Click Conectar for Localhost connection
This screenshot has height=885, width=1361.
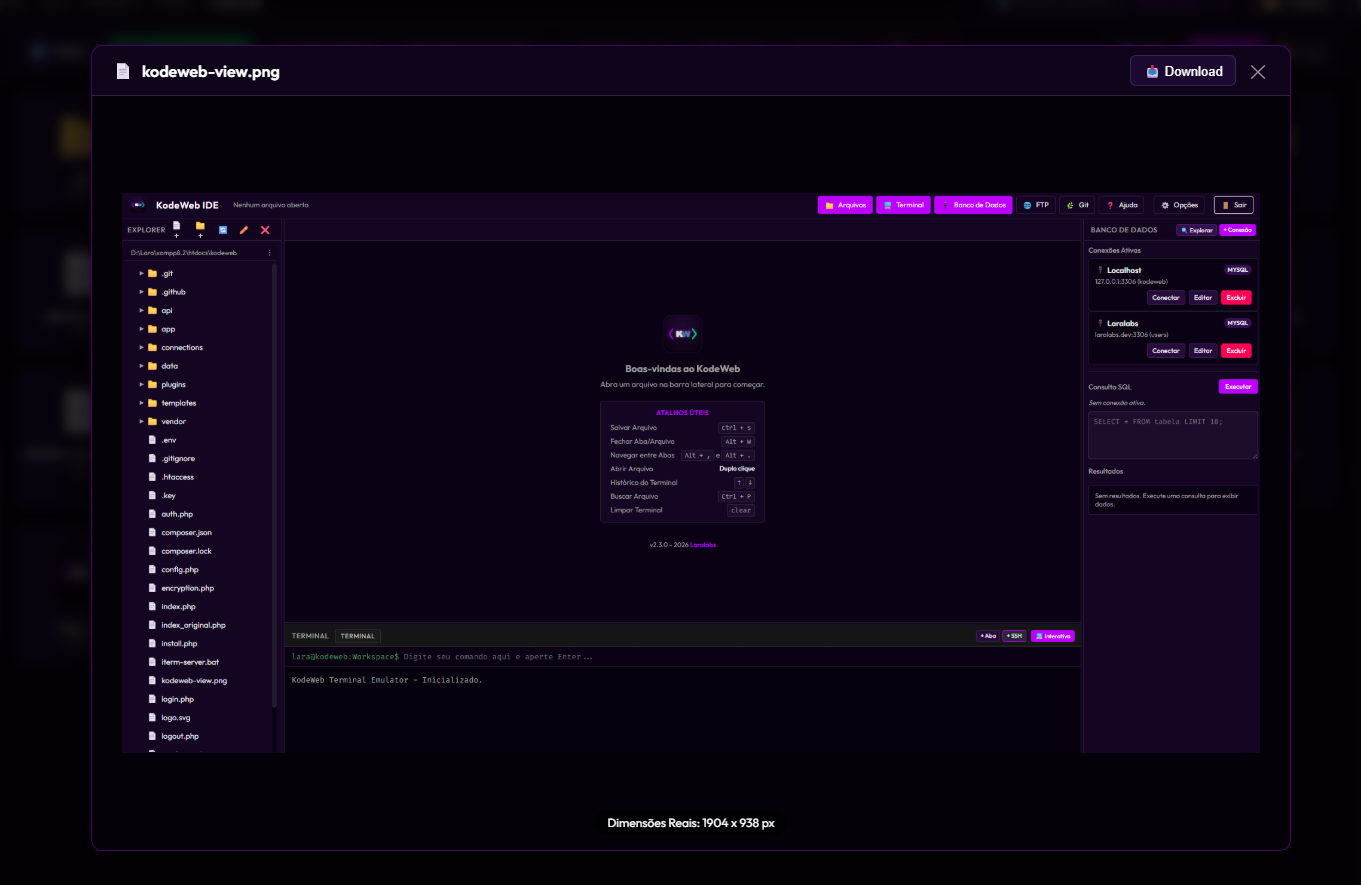[x=1166, y=297]
